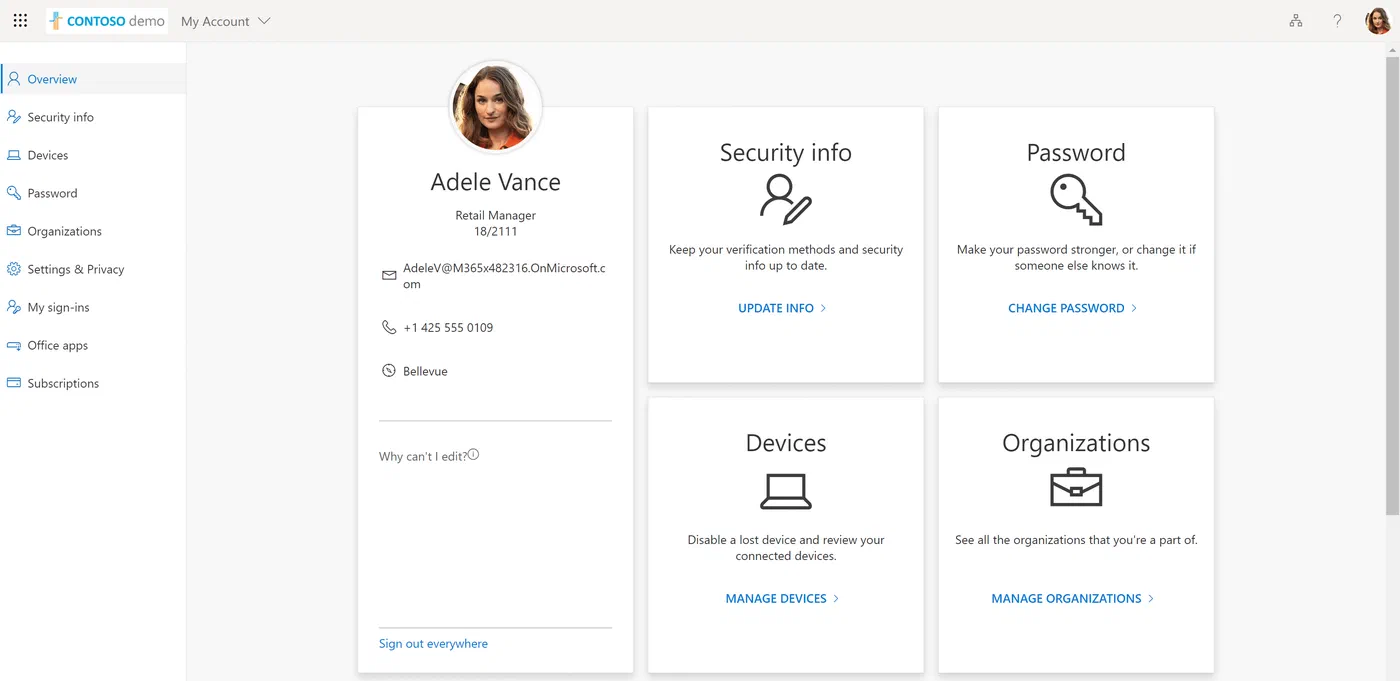Click the page vertical scrollbar
The height and width of the screenshot is (681, 1400).
coord(1392,285)
